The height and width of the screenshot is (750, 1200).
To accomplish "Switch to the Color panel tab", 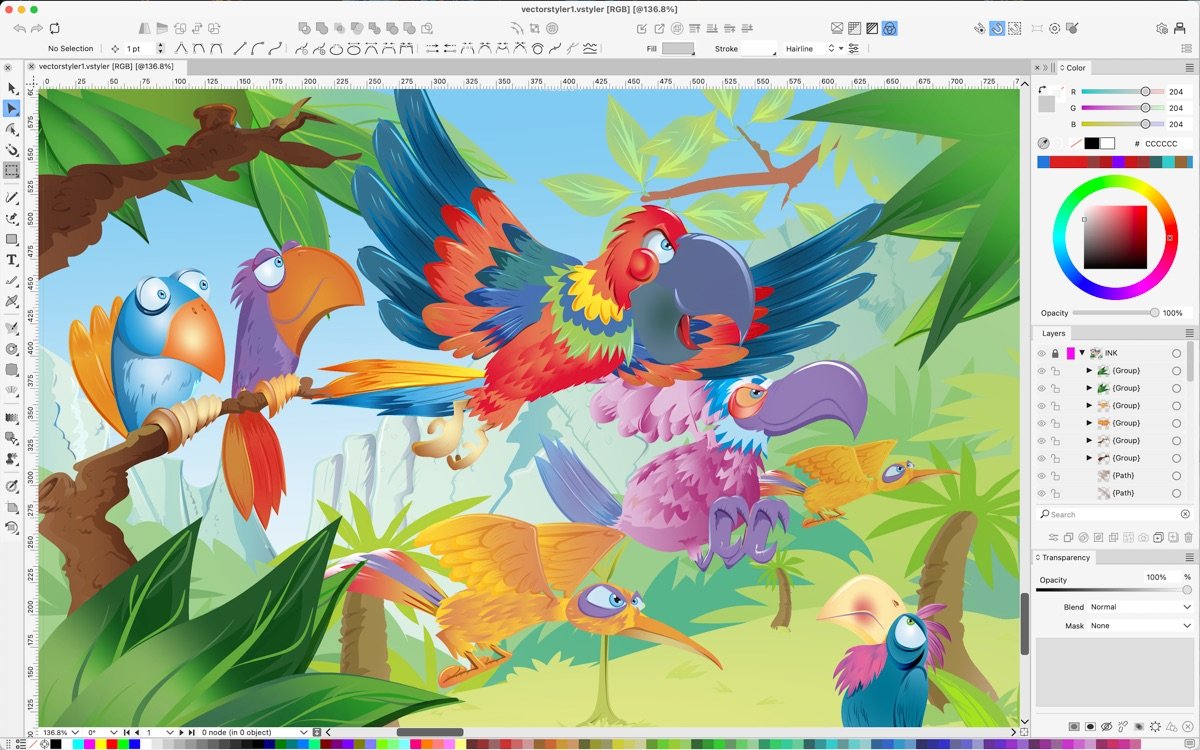I will coord(1074,68).
